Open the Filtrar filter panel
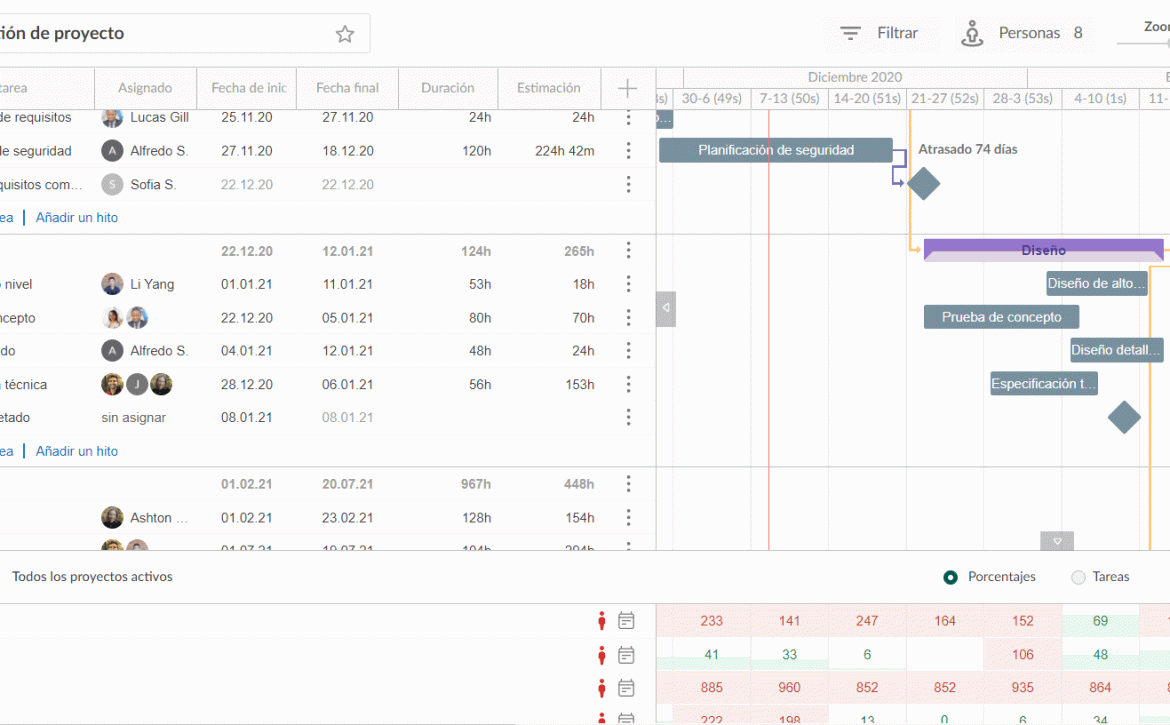Viewport: 1170px width, 725px height. pos(879,33)
